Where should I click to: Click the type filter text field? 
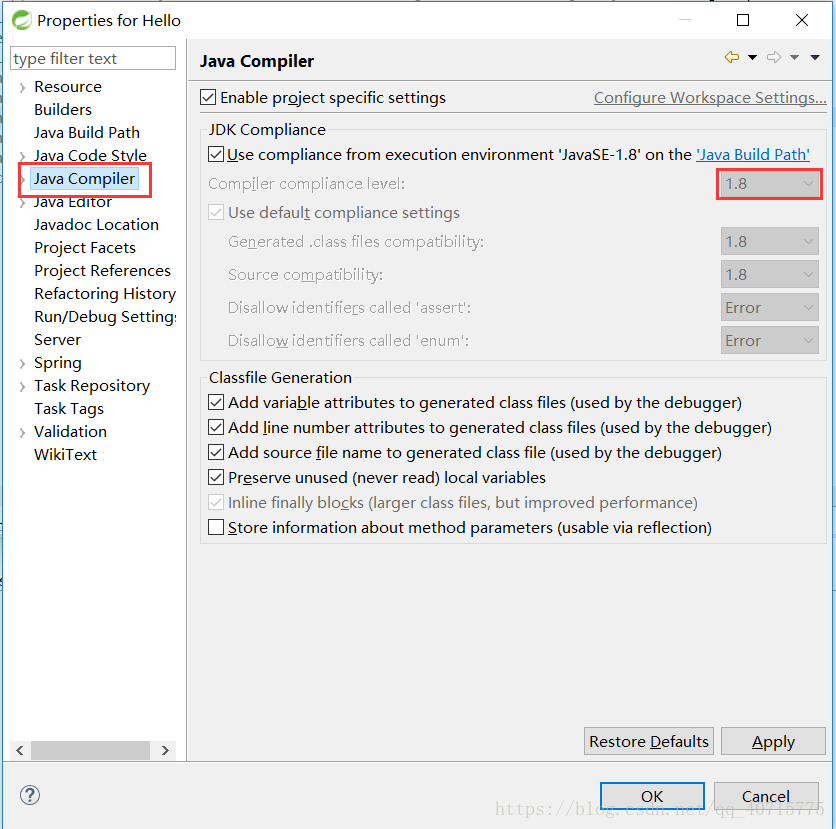click(x=93, y=58)
